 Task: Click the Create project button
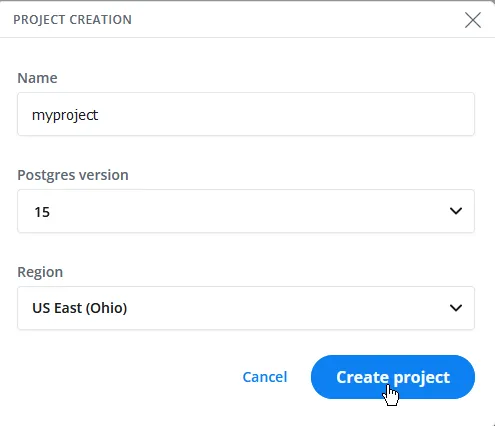(x=393, y=377)
